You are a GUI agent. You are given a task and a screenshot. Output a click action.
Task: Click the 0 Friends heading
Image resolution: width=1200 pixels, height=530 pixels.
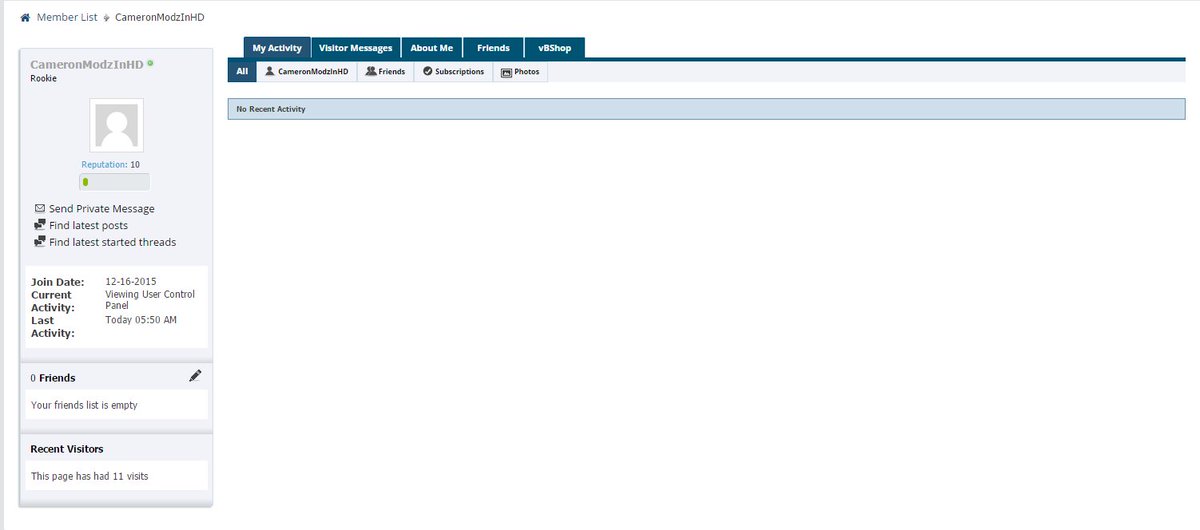[53, 378]
